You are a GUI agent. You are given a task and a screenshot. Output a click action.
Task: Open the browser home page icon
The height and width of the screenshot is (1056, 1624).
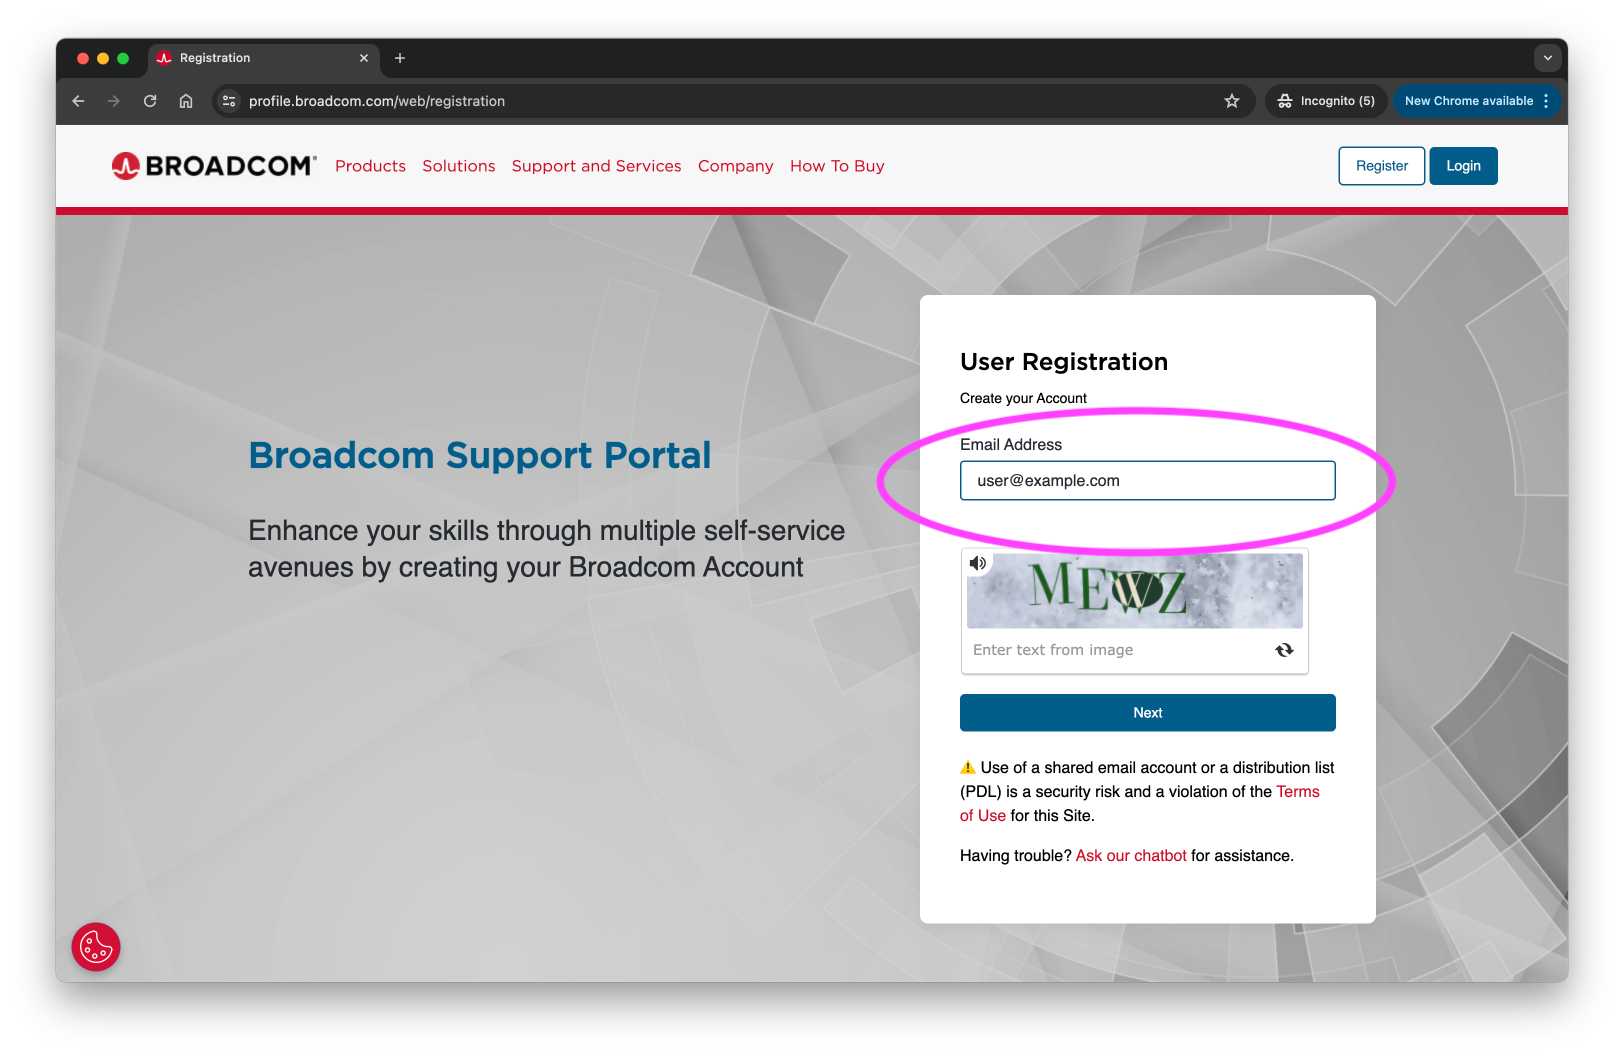(x=186, y=101)
